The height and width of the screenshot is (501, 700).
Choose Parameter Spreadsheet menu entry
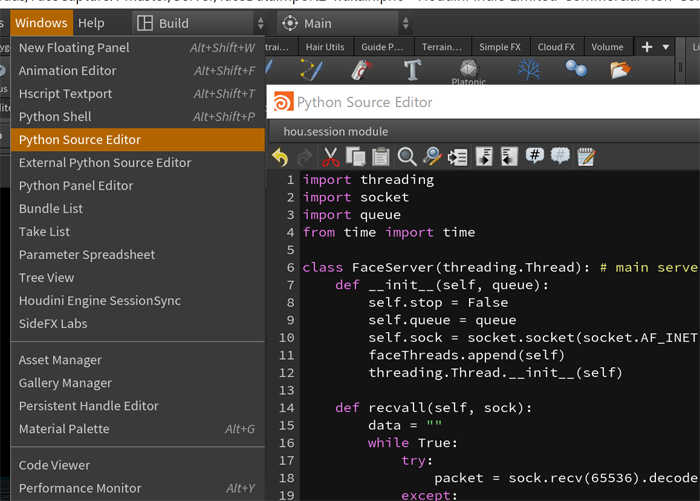tap(87, 255)
